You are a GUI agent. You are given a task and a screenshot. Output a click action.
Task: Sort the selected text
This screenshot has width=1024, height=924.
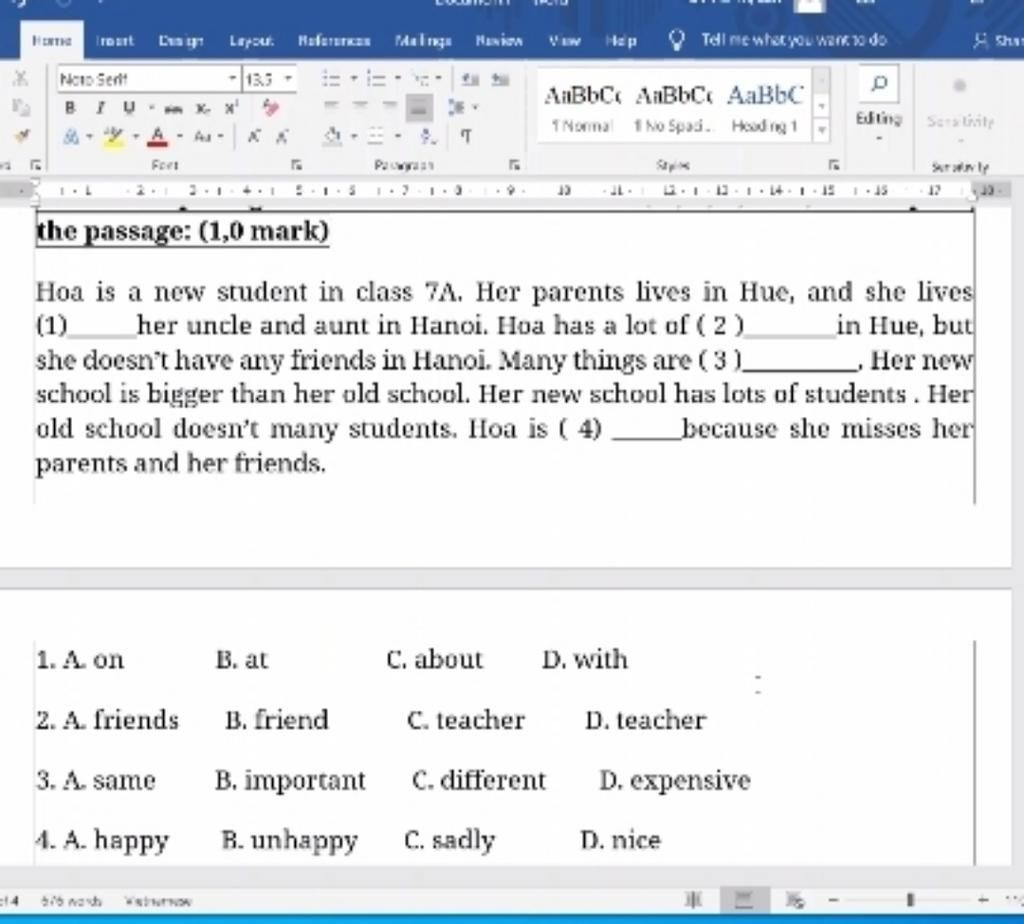pyautogui.click(x=428, y=136)
